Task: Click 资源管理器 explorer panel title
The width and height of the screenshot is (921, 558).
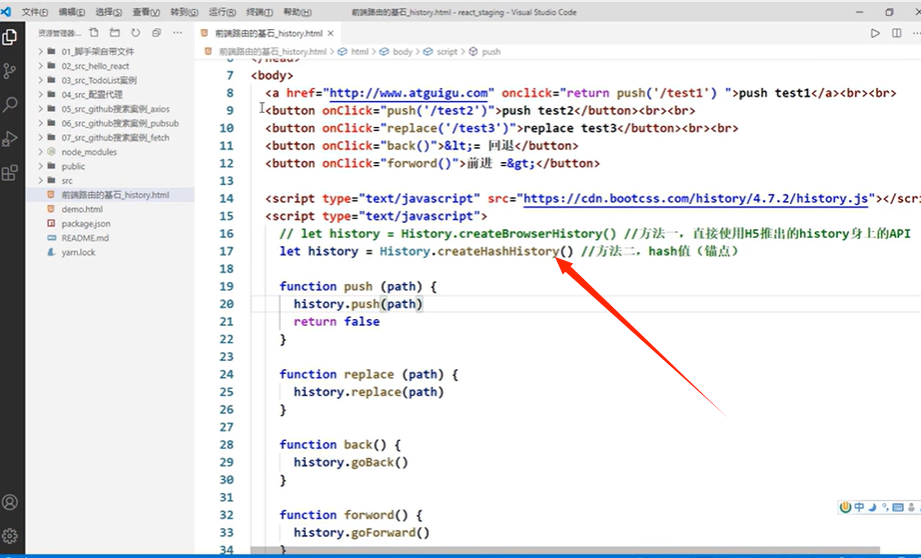Action: tap(57, 33)
